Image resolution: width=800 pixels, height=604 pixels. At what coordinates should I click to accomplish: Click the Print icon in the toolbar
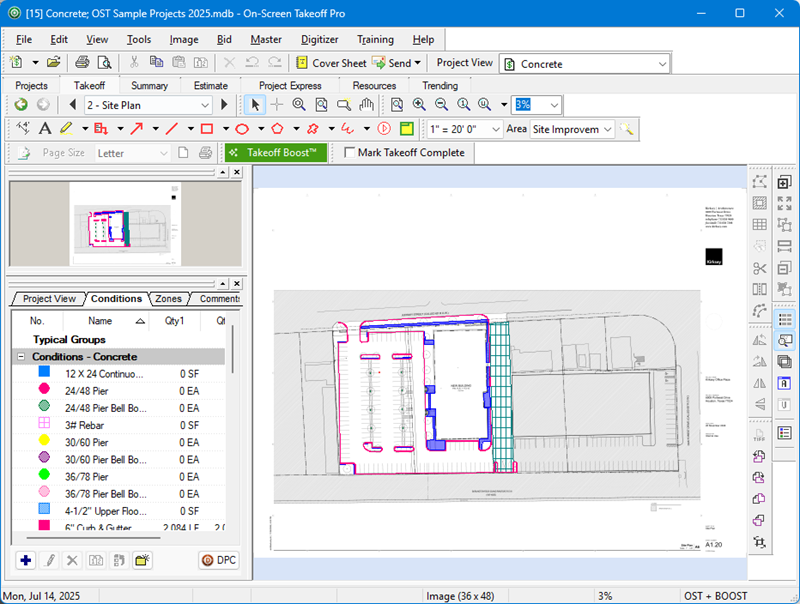[x=82, y=62]
